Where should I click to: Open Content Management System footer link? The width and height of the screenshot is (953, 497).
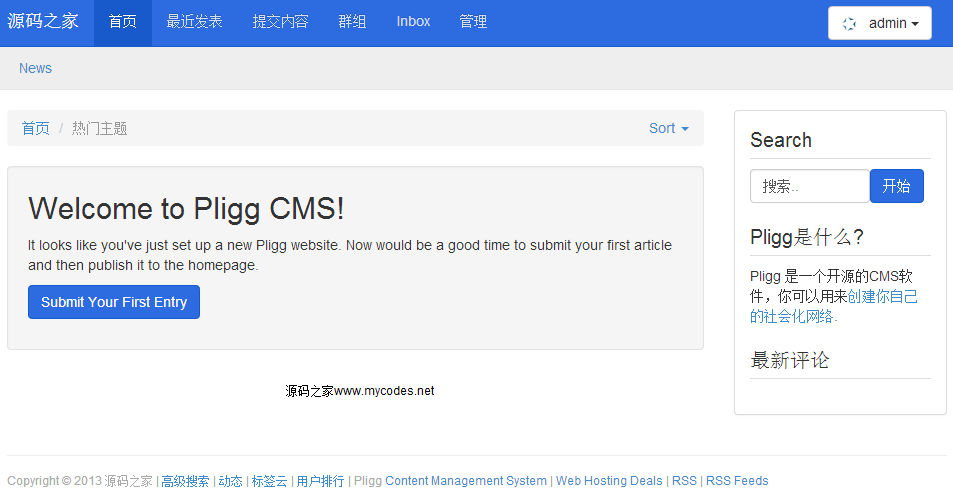tap(466, 481)
